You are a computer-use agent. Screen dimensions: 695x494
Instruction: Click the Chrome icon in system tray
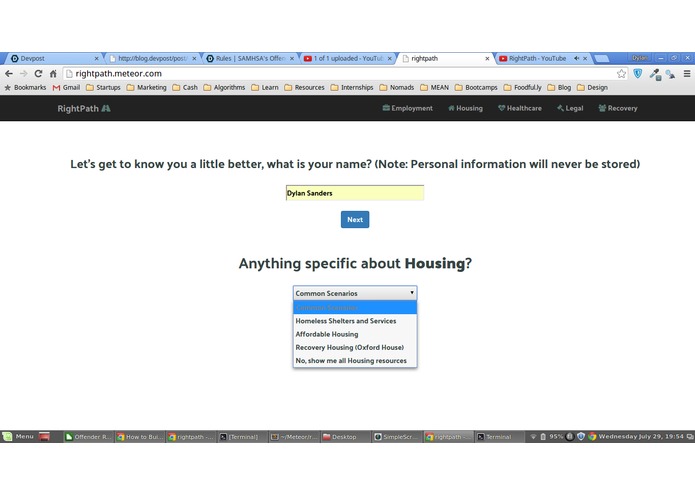pos(592,436)
